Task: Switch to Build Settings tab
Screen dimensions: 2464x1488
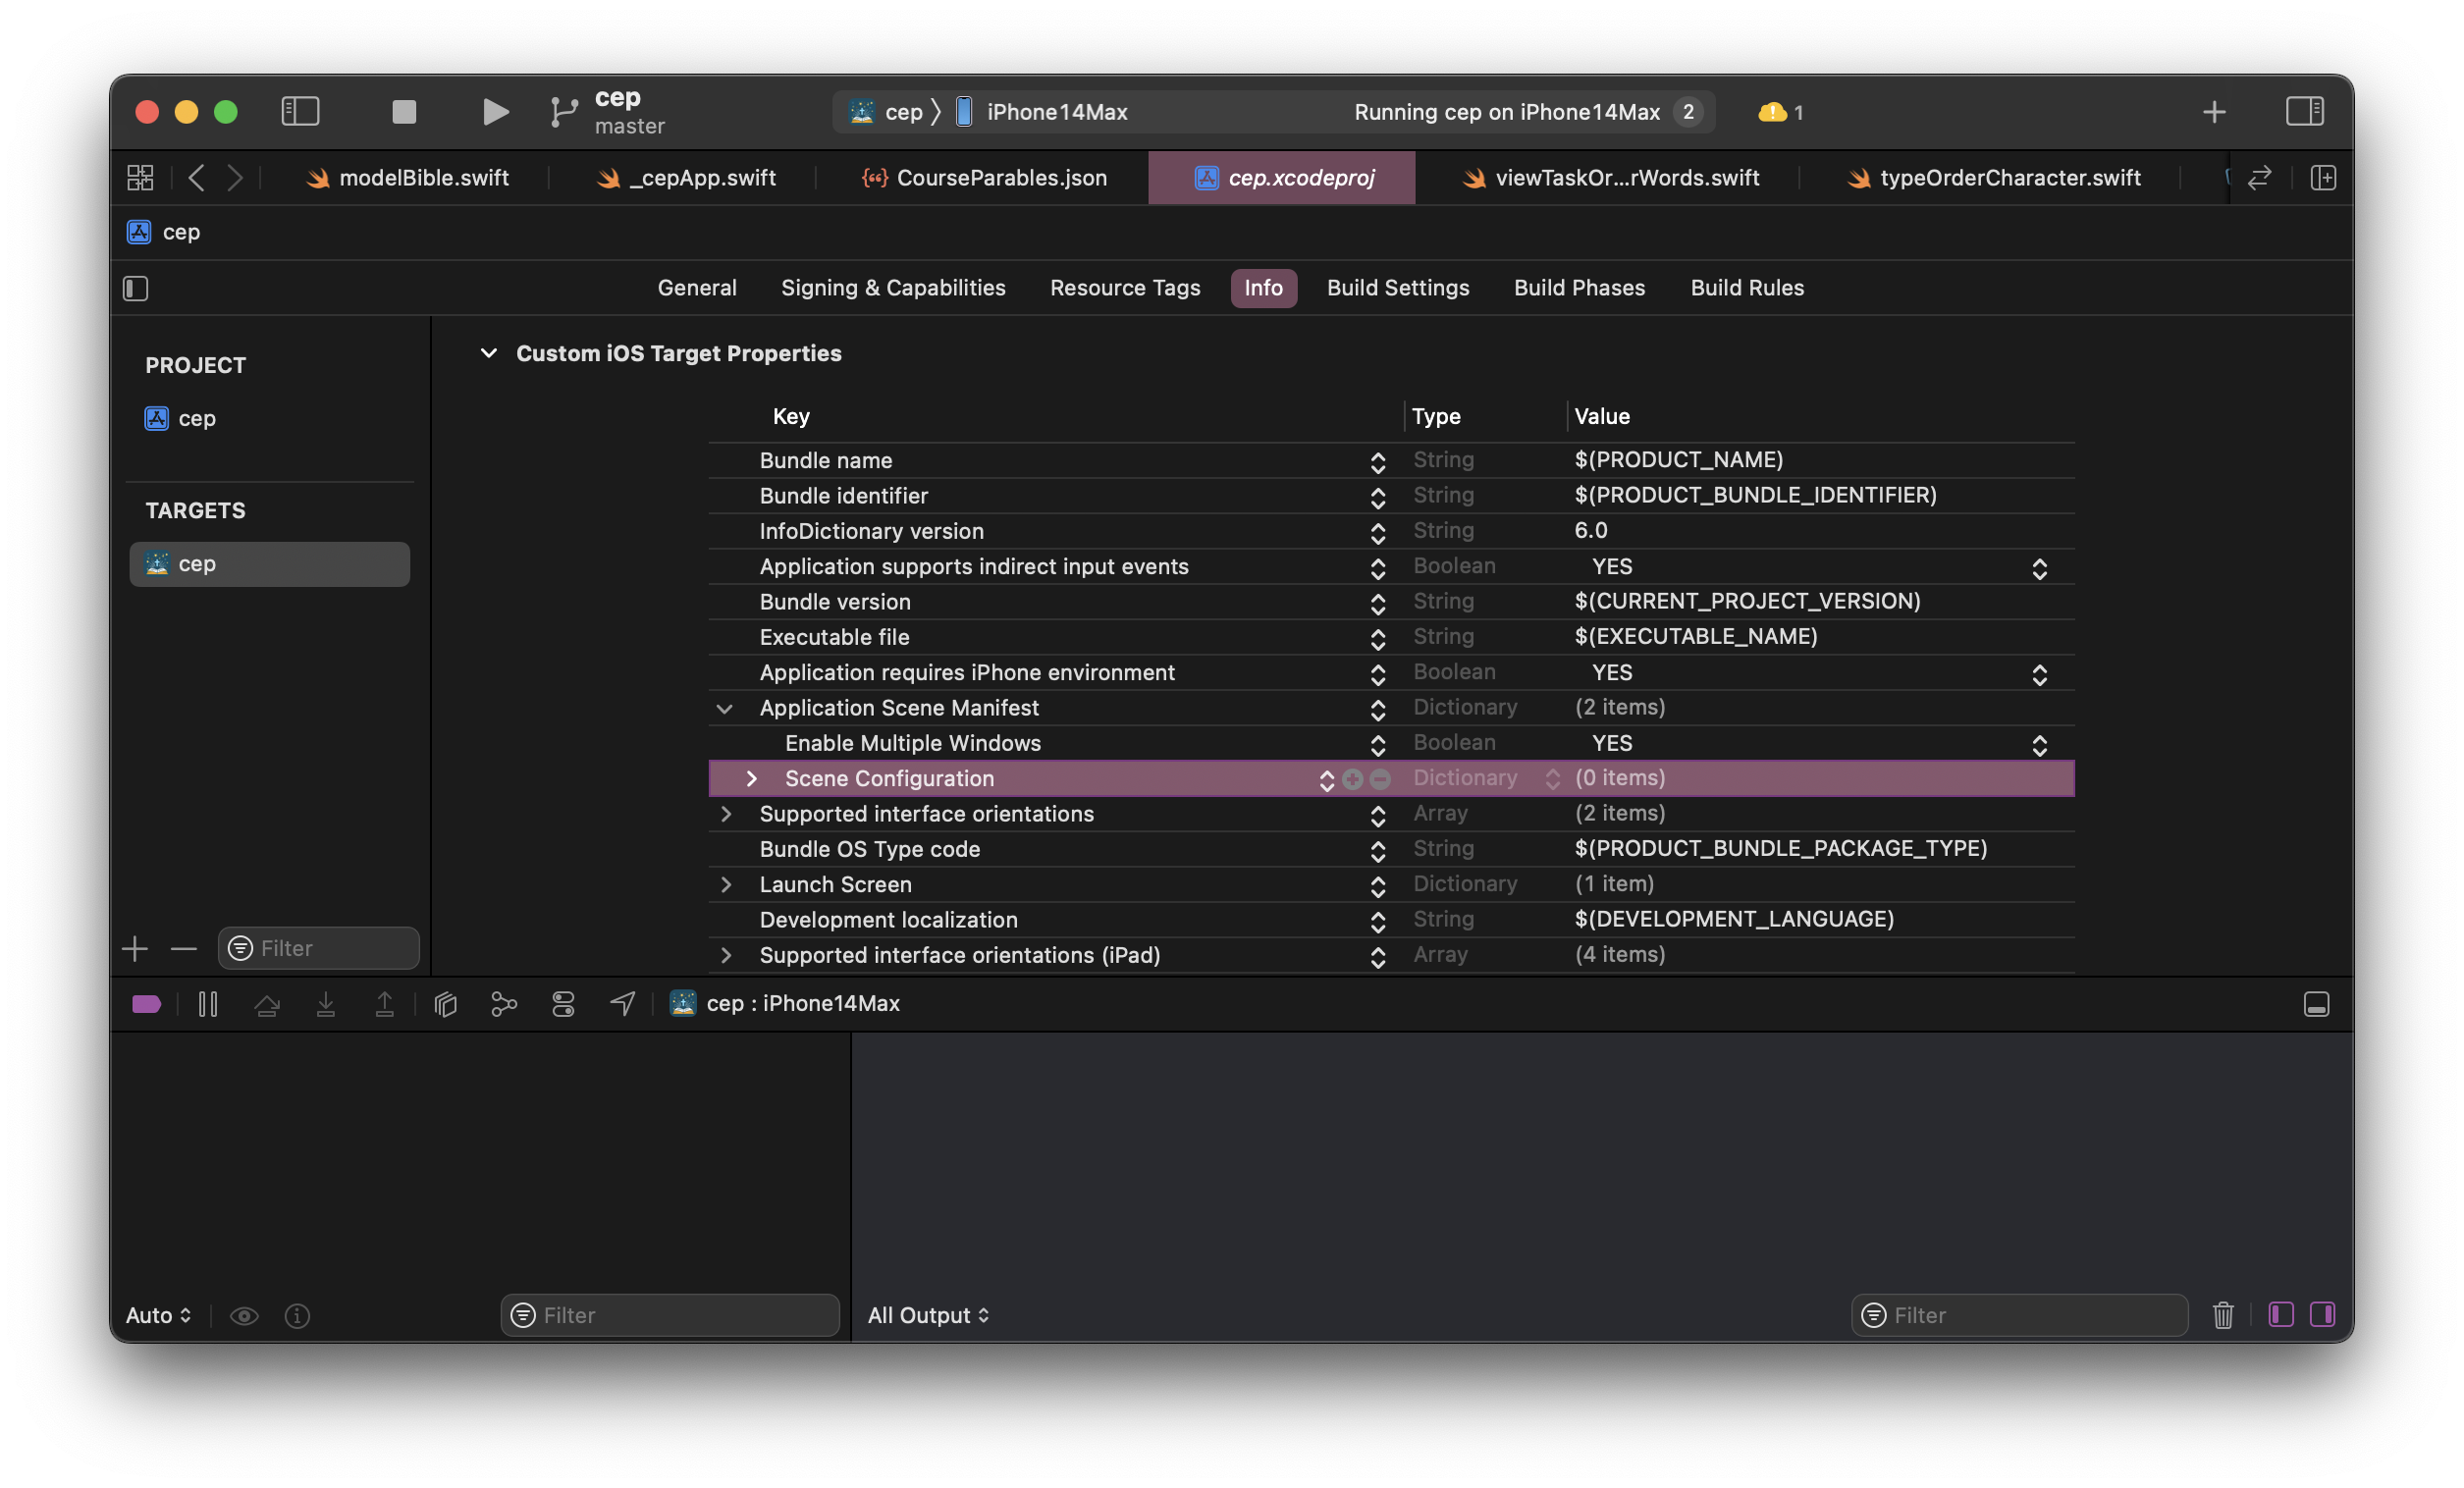Action: coord(1398,288)
